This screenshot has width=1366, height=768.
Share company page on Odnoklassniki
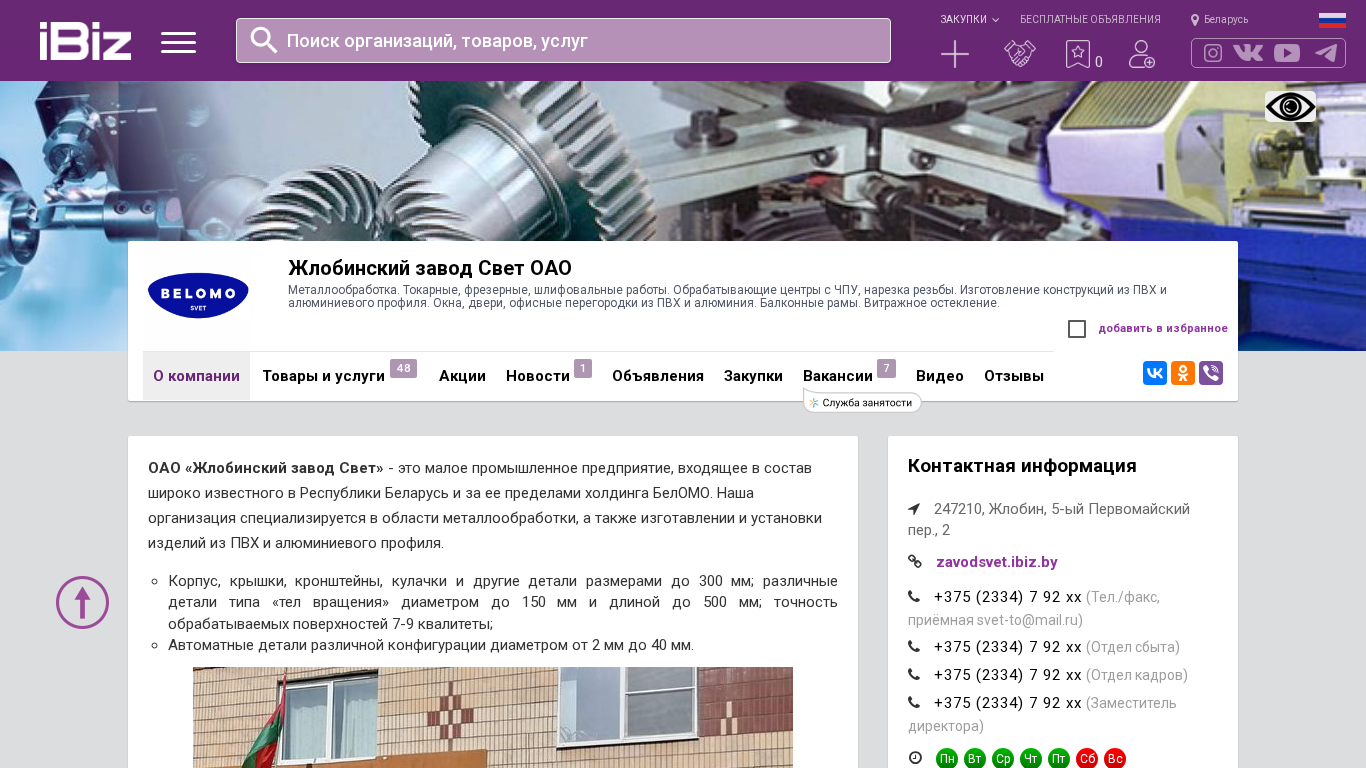tap(1183, 373)
